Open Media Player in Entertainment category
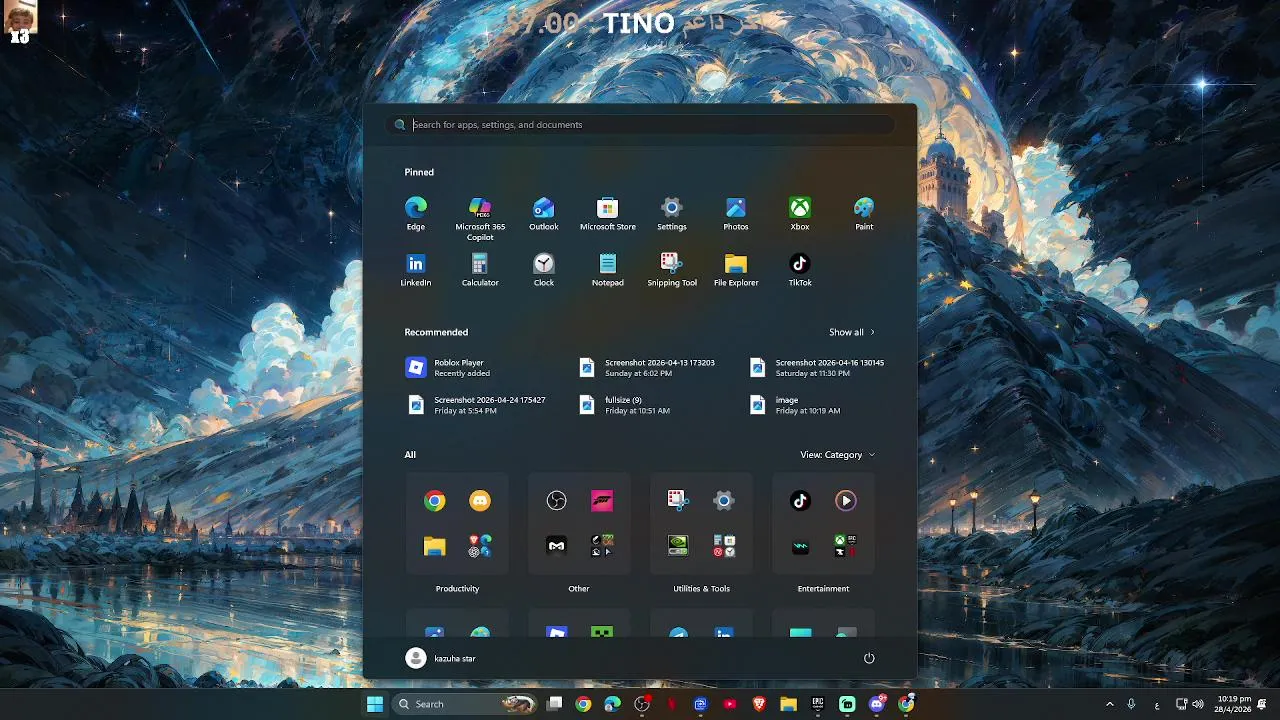Viewport: 1280px width, 720px height. [846, 501]
